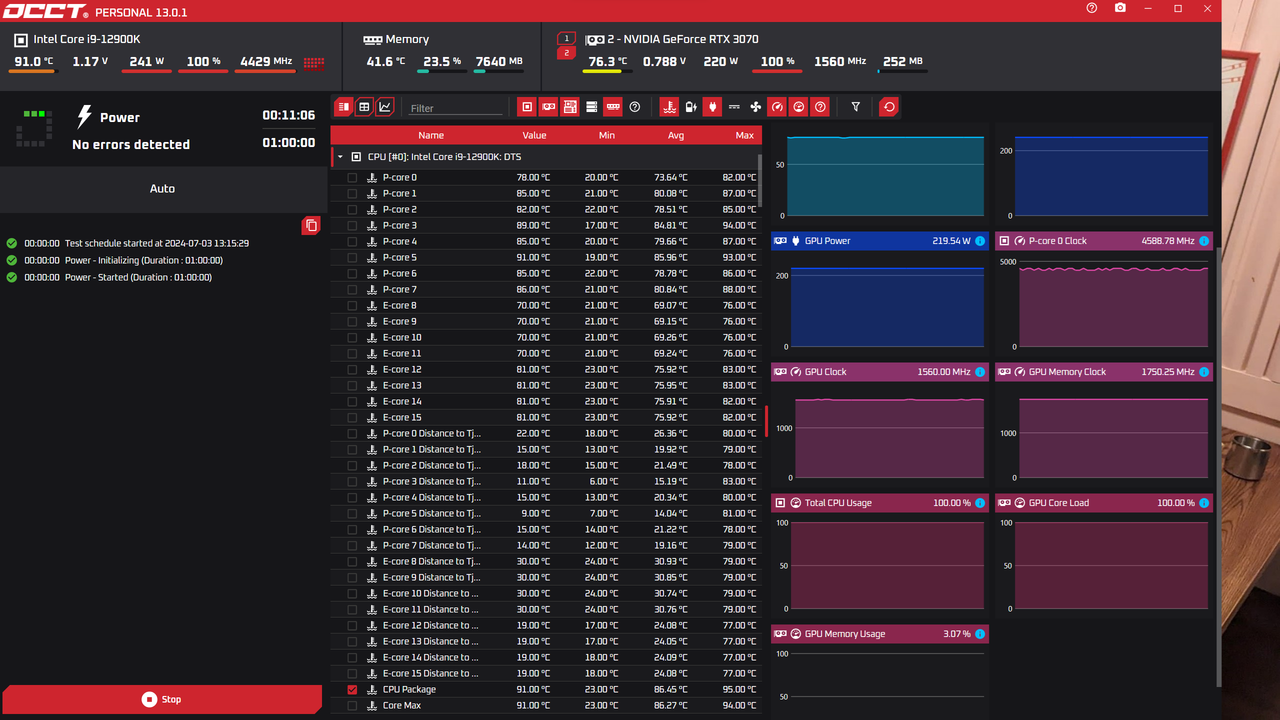Select GPU 1 in the header selector

[566, 39]
